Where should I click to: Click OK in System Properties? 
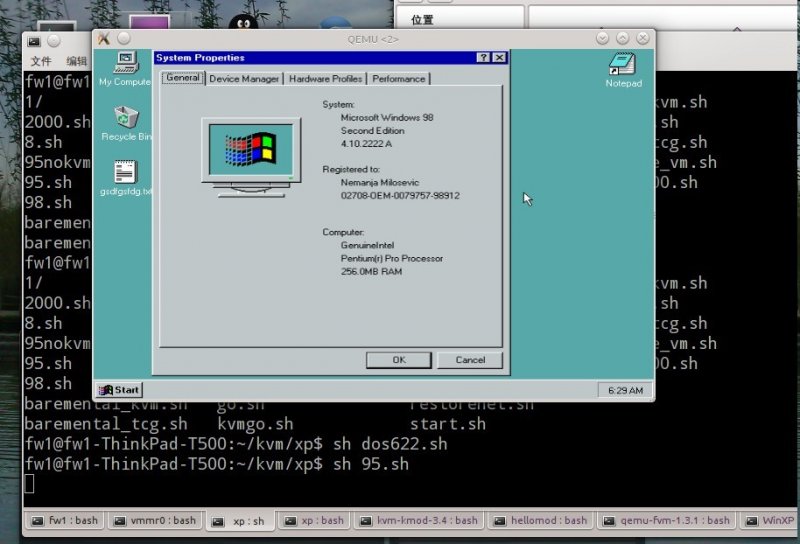[x=399, y=360]
